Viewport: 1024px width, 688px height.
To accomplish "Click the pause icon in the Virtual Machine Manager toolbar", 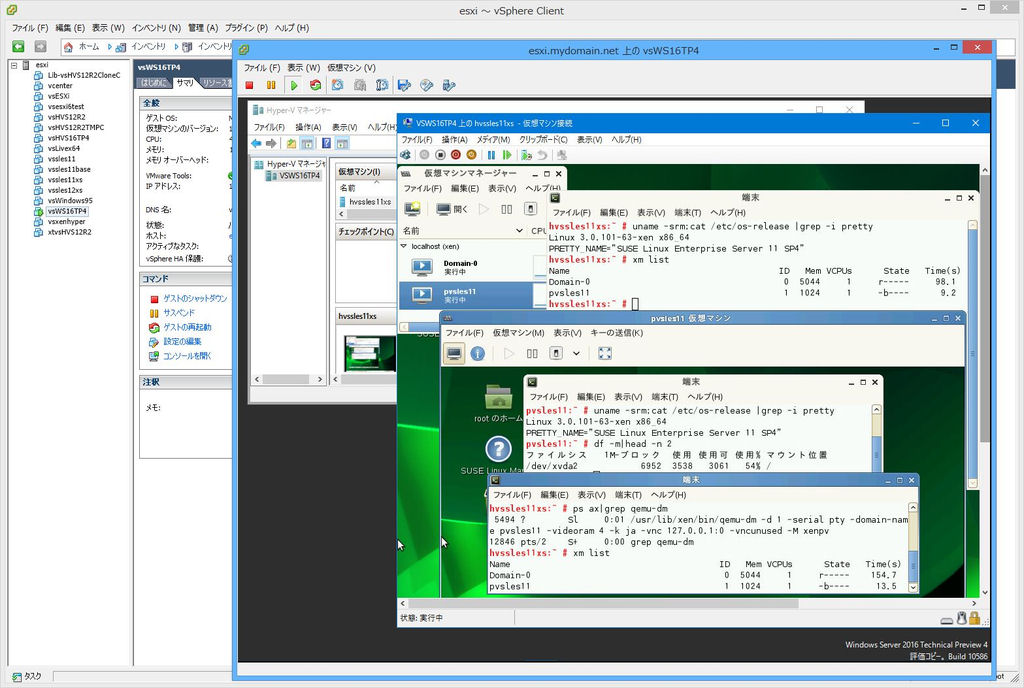I will (x=507, y=209).
